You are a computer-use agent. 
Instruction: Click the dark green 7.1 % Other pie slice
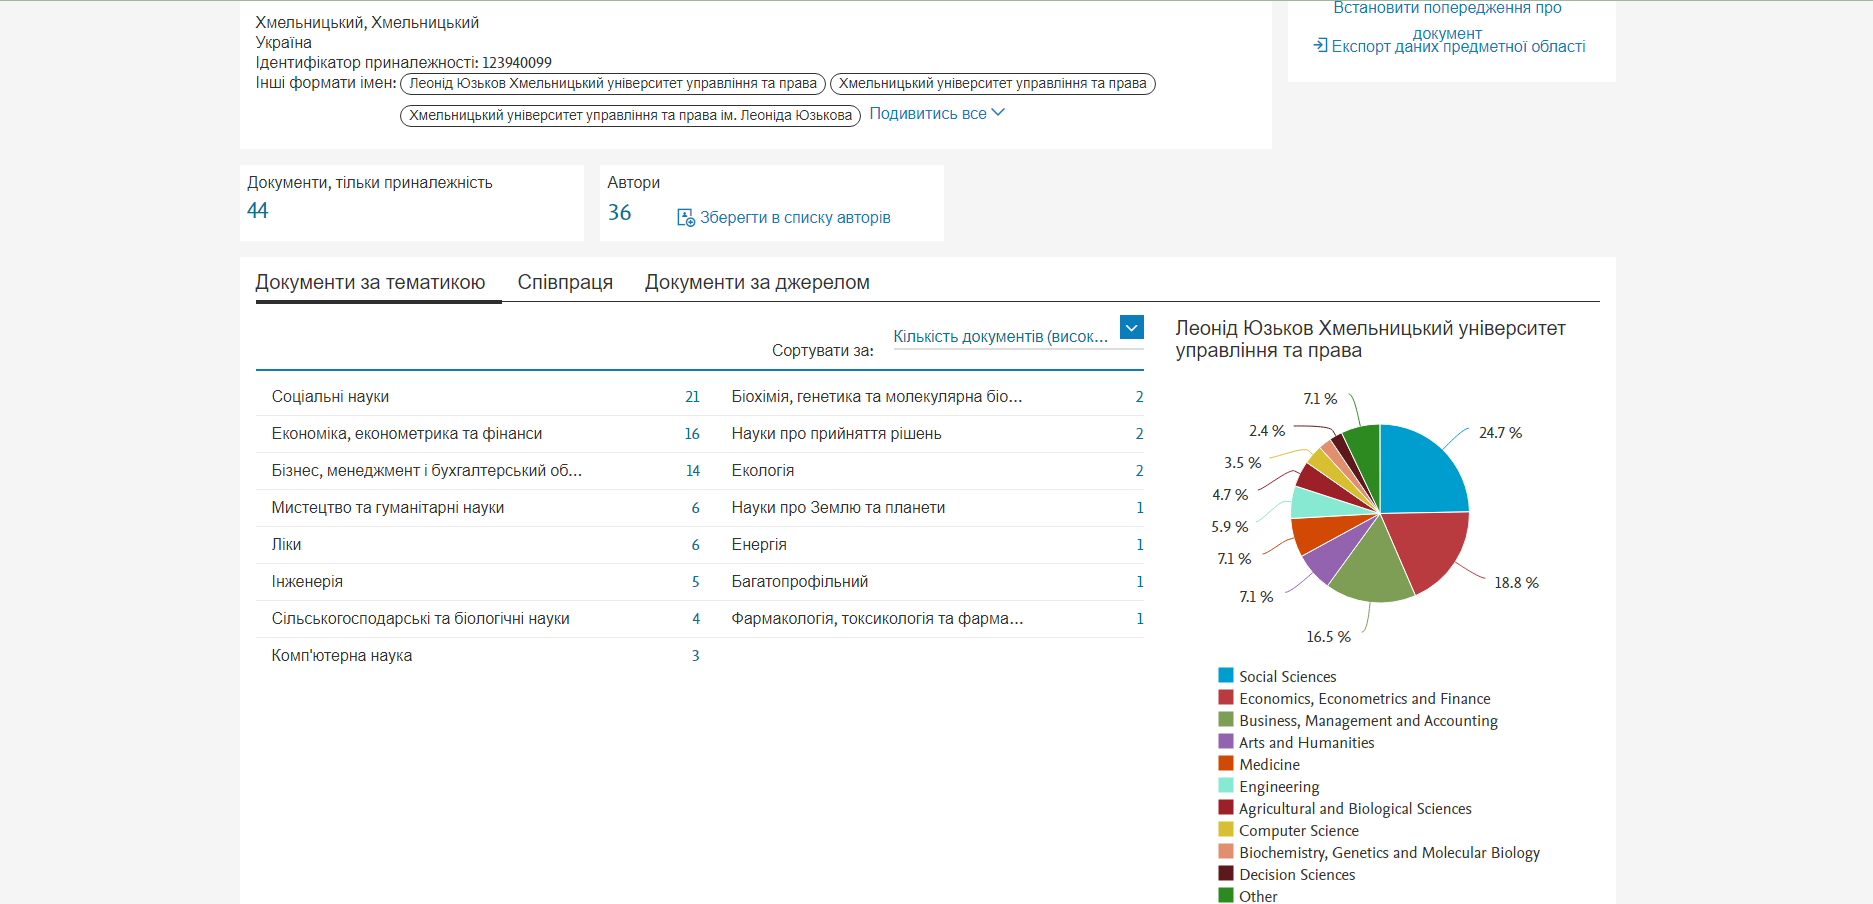[1365, 453]
